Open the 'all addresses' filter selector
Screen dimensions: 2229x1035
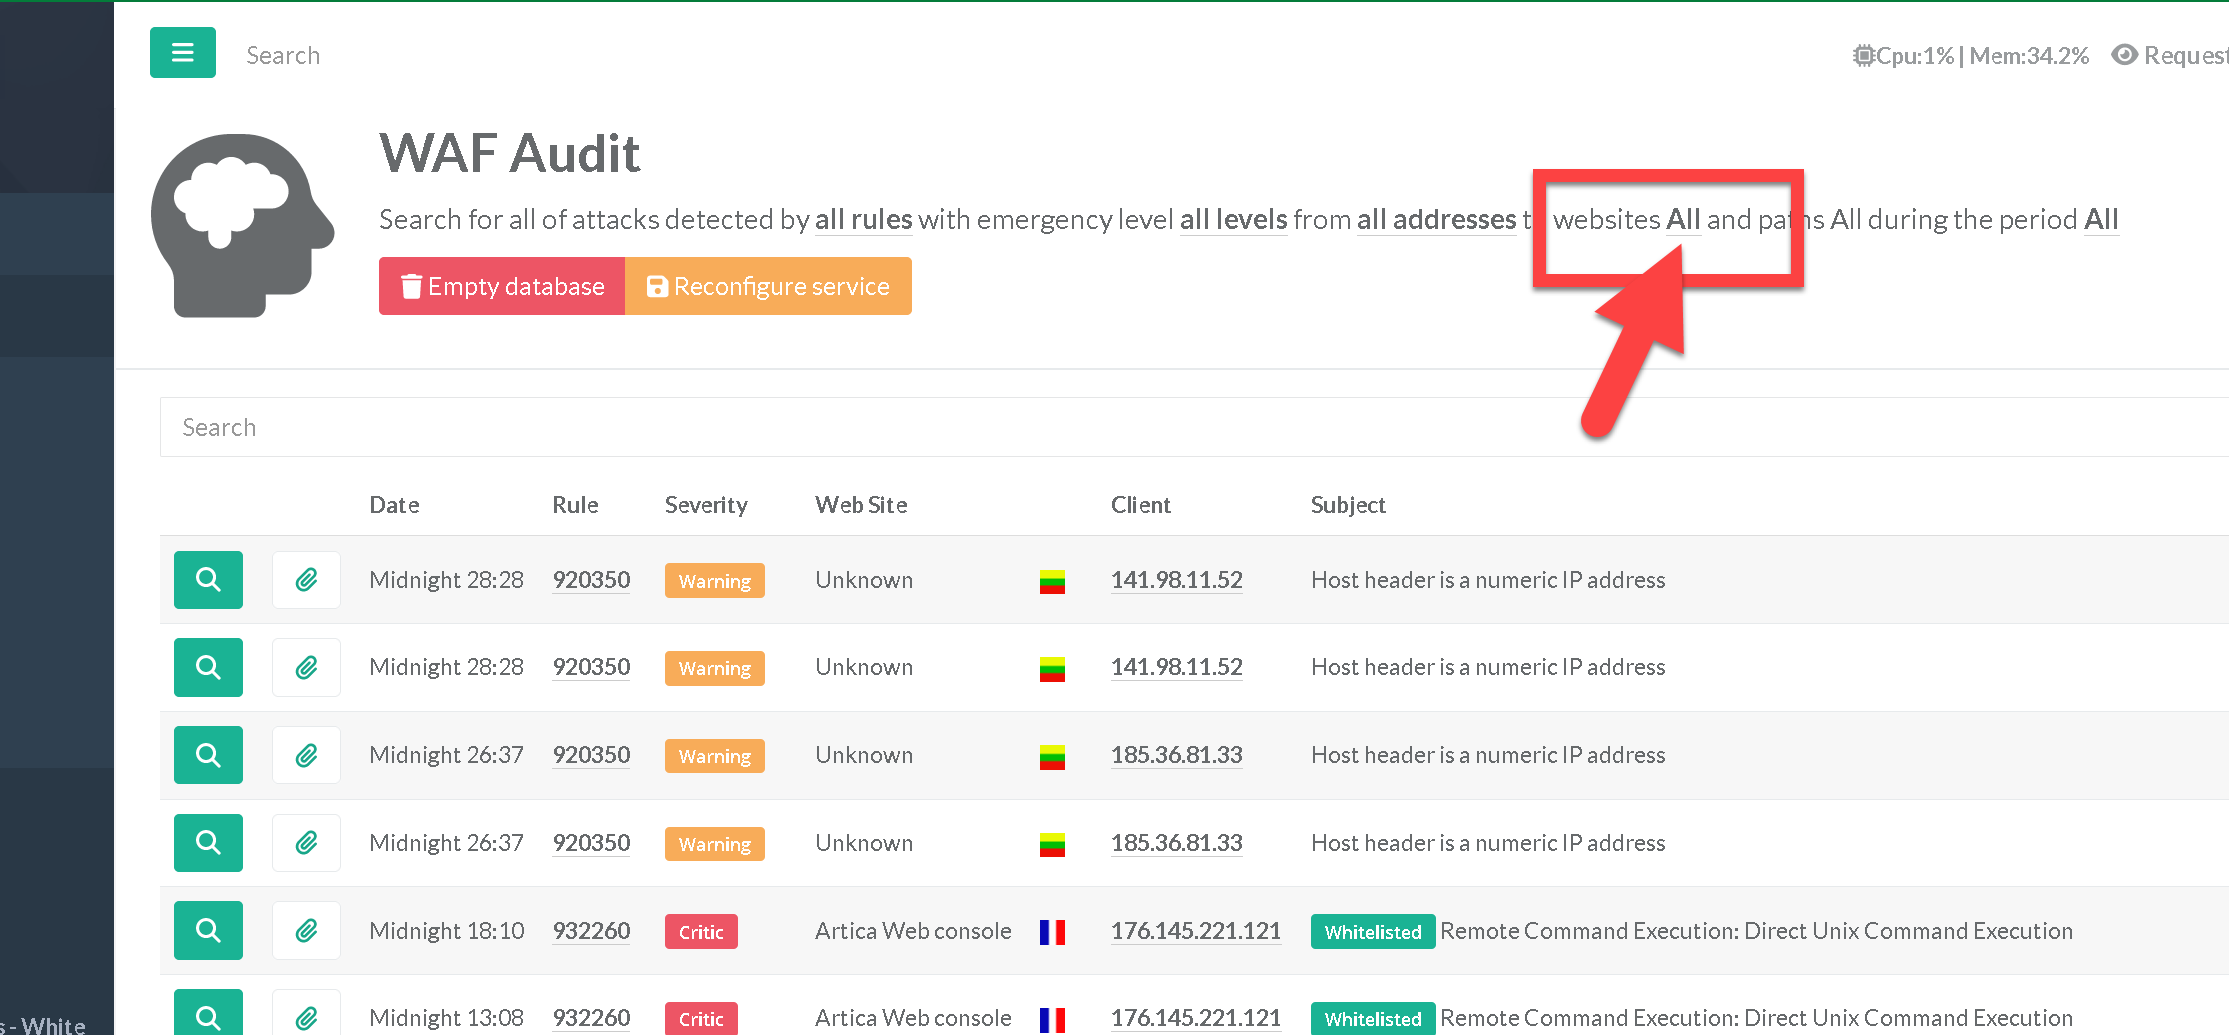[x=1436, y=220]
